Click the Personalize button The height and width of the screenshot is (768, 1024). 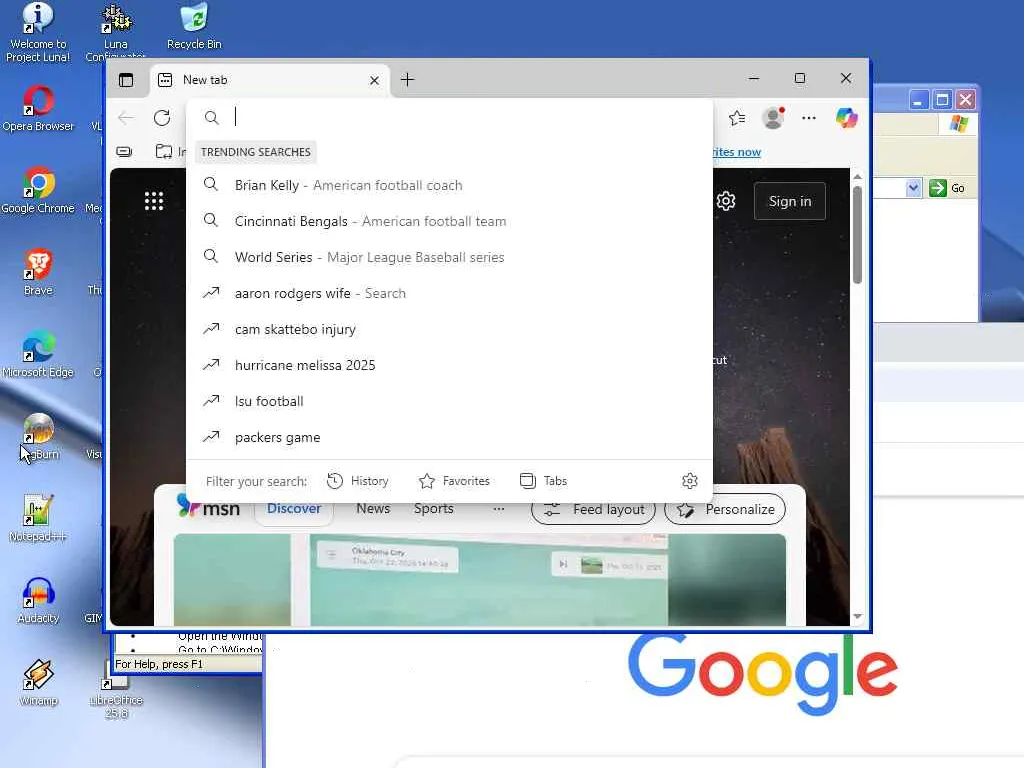725,509
